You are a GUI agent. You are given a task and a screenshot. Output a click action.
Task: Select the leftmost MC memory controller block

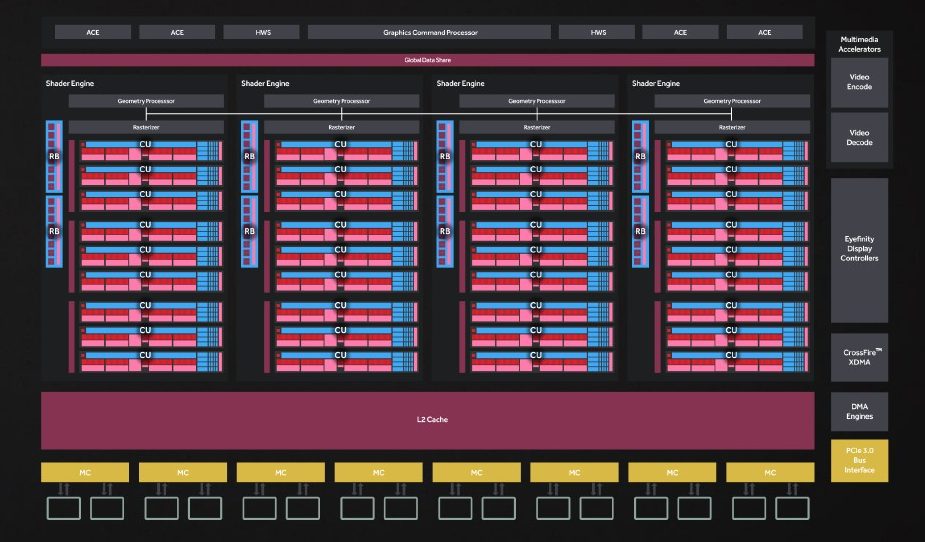click(x=85, y=472)
